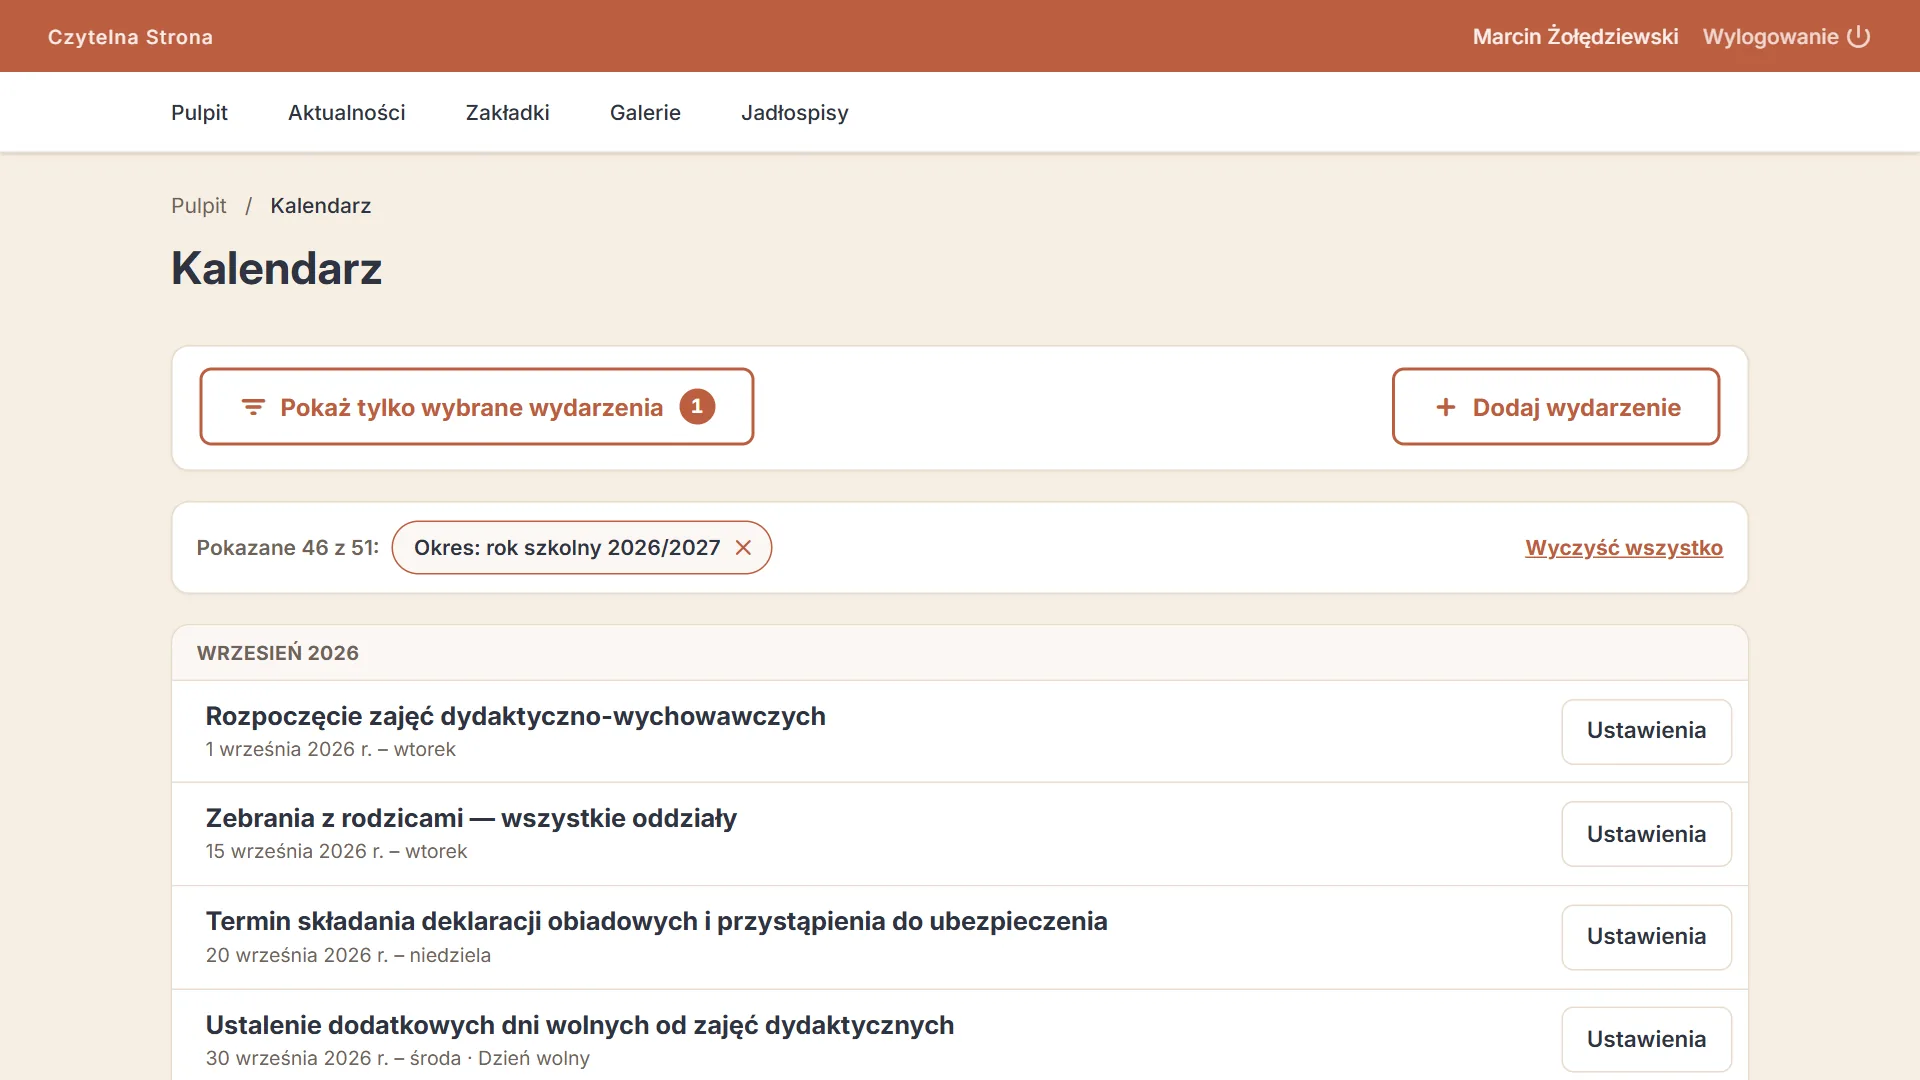Screen dimensions: 1920x1080
Task: Open Ustawienia for Ustalenie dodatkowych dni wolnych
Action: [x=1646, y=1040]
